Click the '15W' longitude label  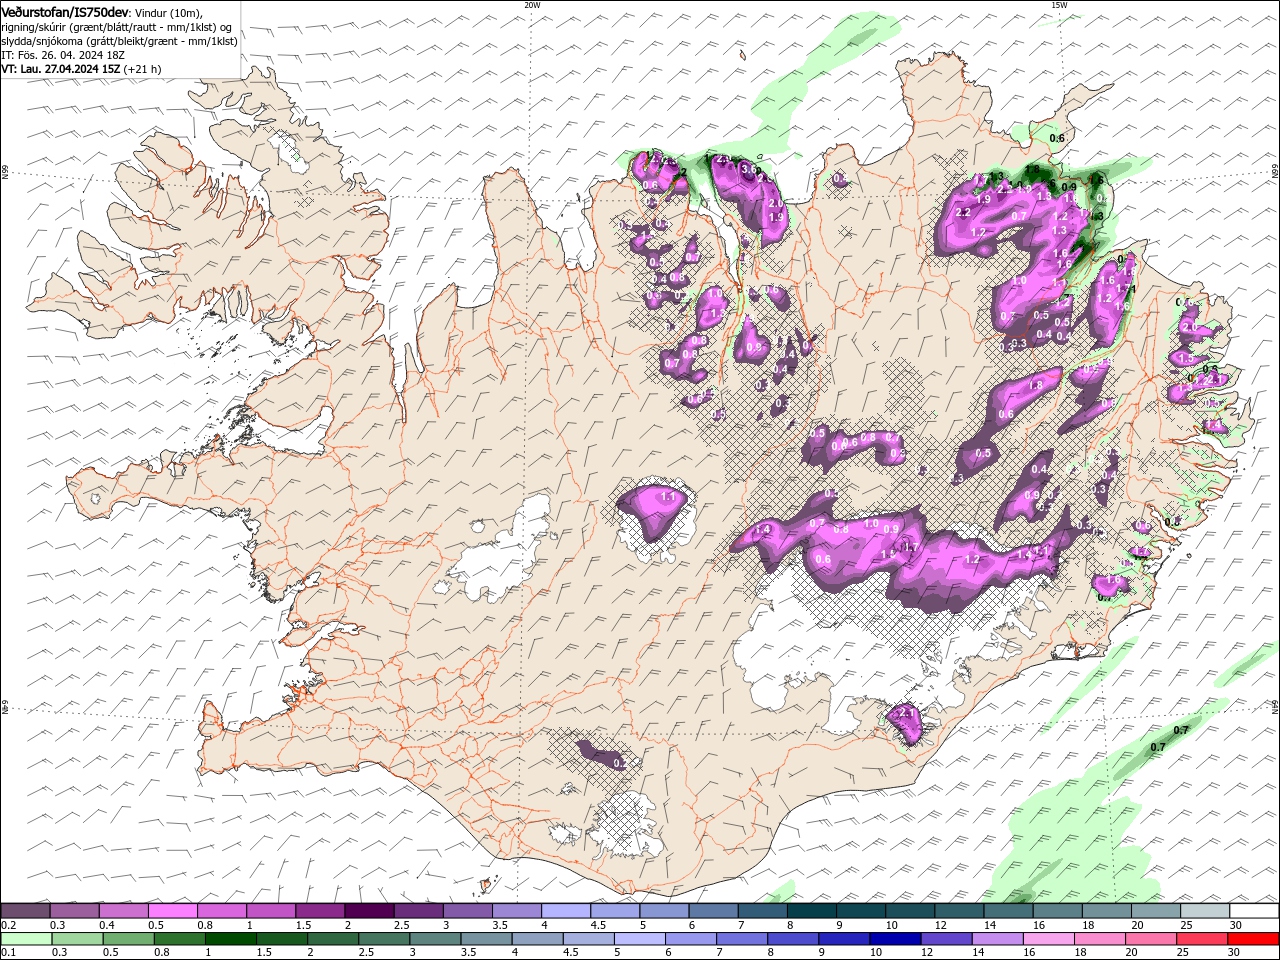point(1058,5)
